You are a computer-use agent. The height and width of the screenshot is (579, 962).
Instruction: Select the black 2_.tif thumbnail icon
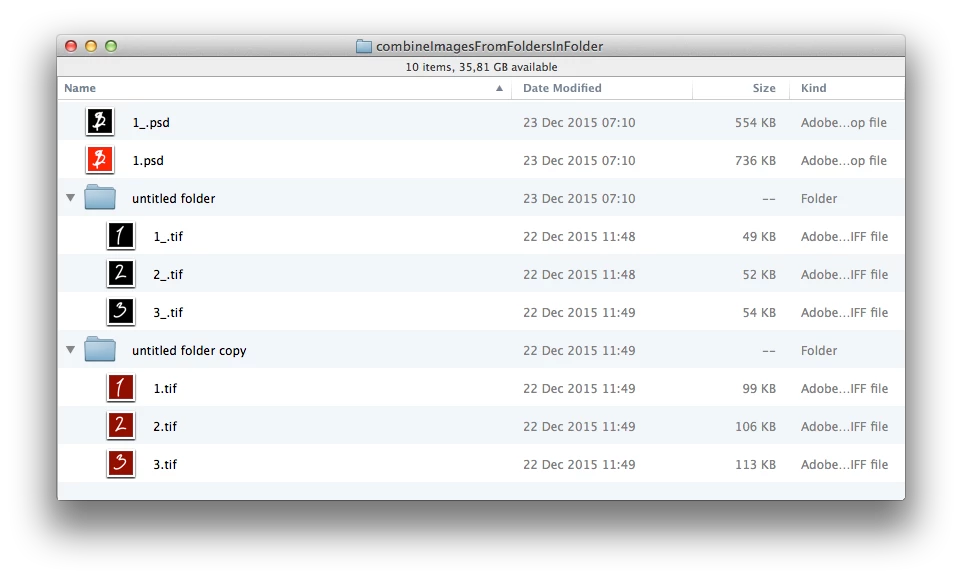tap(121, 274)
